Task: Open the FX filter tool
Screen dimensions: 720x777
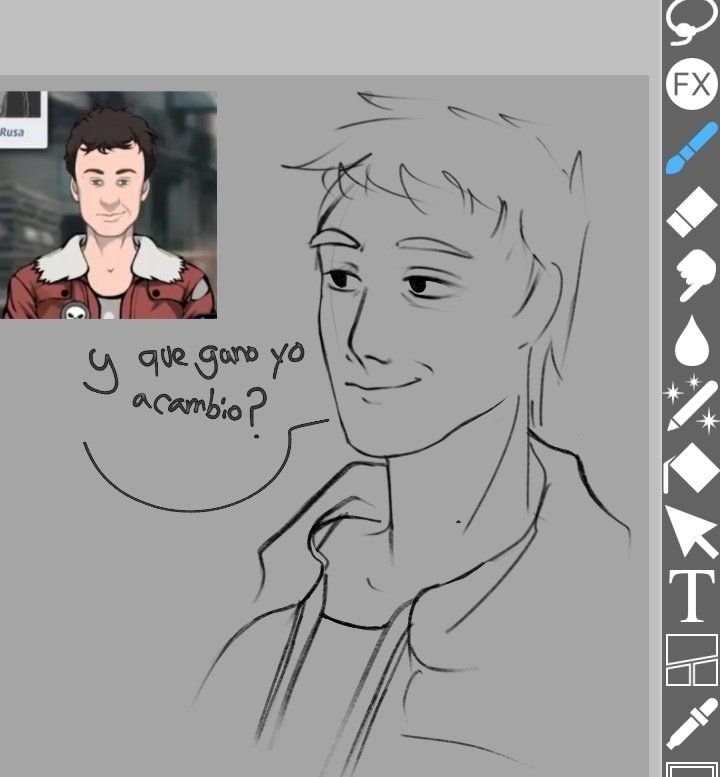Action: coord(691,84)
